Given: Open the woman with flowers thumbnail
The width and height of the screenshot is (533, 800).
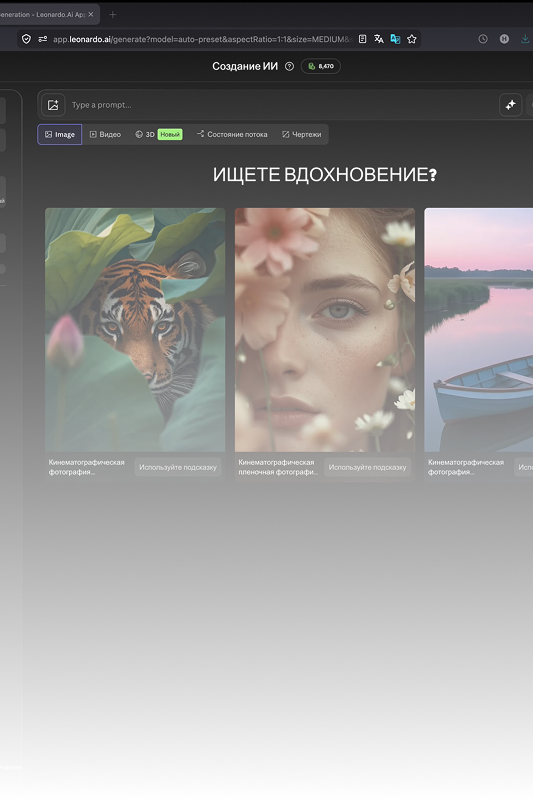Looking at the screenshot, I should click(325, 330).
